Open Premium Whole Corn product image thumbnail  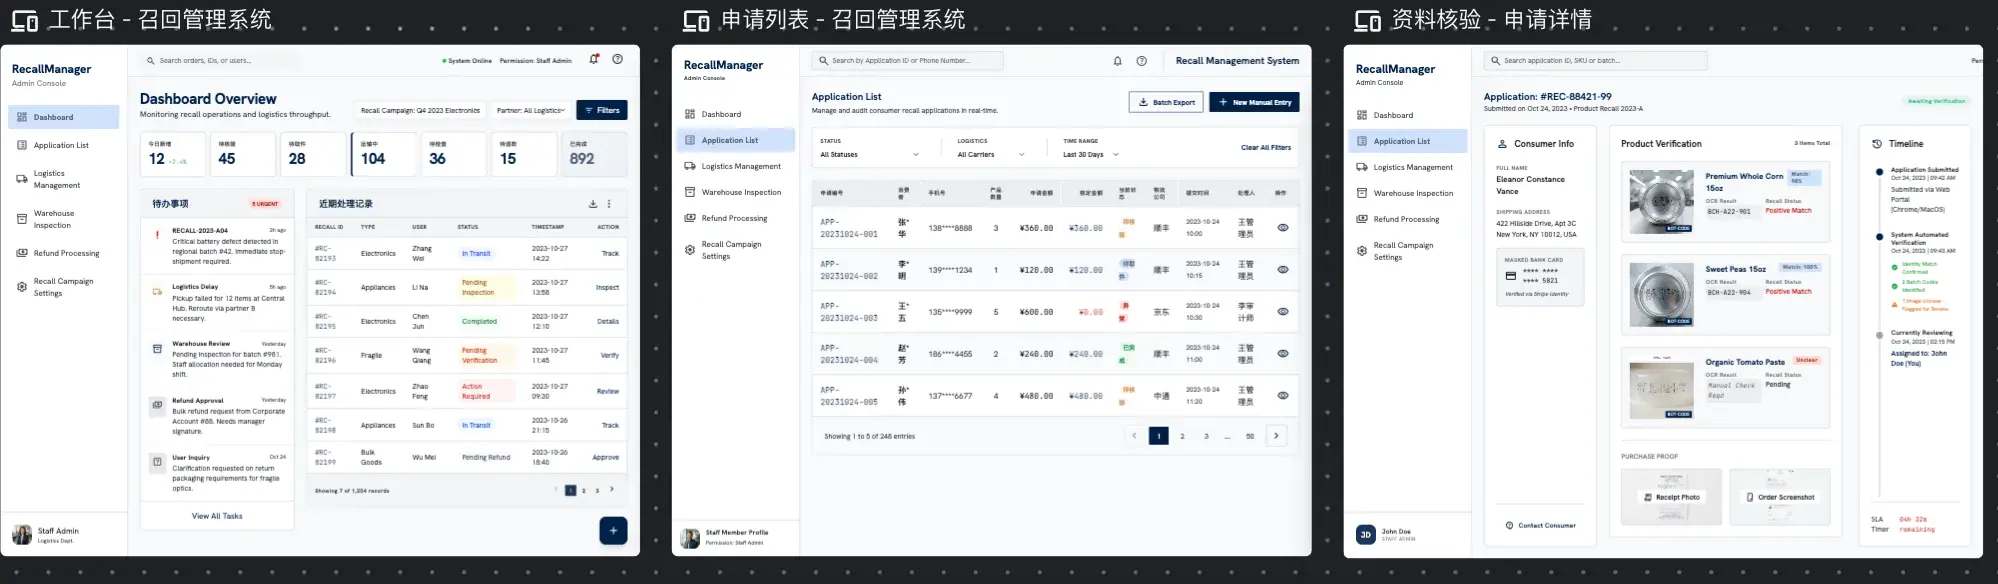pyautogui.click(x=1661, y=201)
